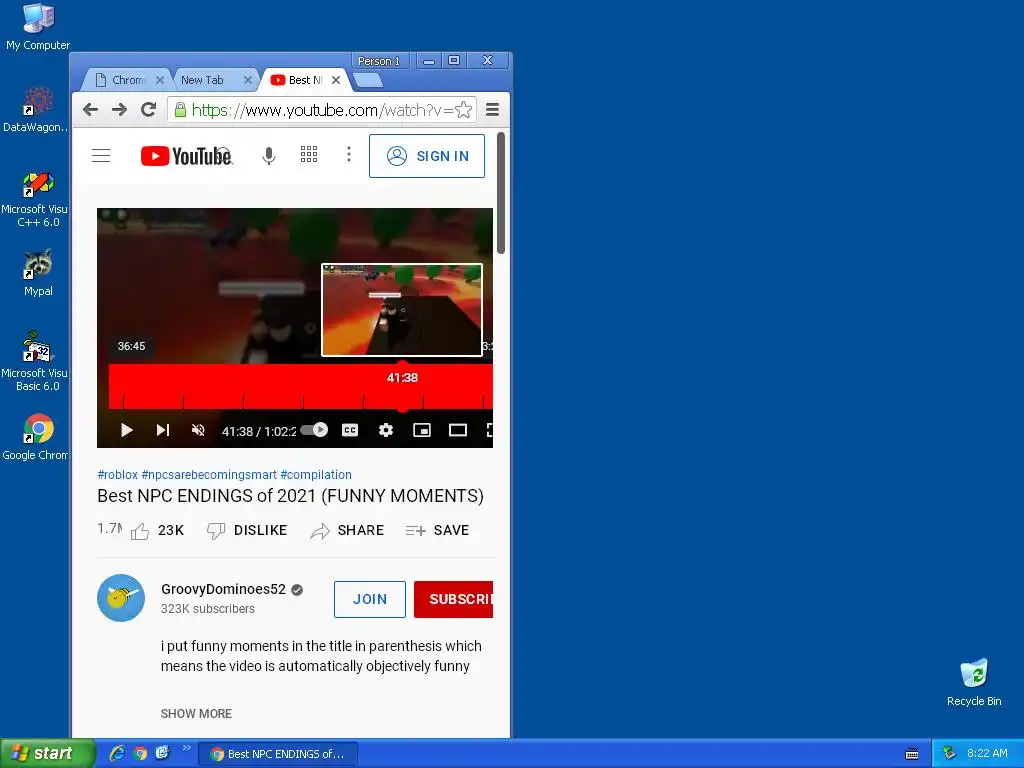Skip to next video
Image resolution: width=1024 pixels, height=768 pixels.
[163, 430]
